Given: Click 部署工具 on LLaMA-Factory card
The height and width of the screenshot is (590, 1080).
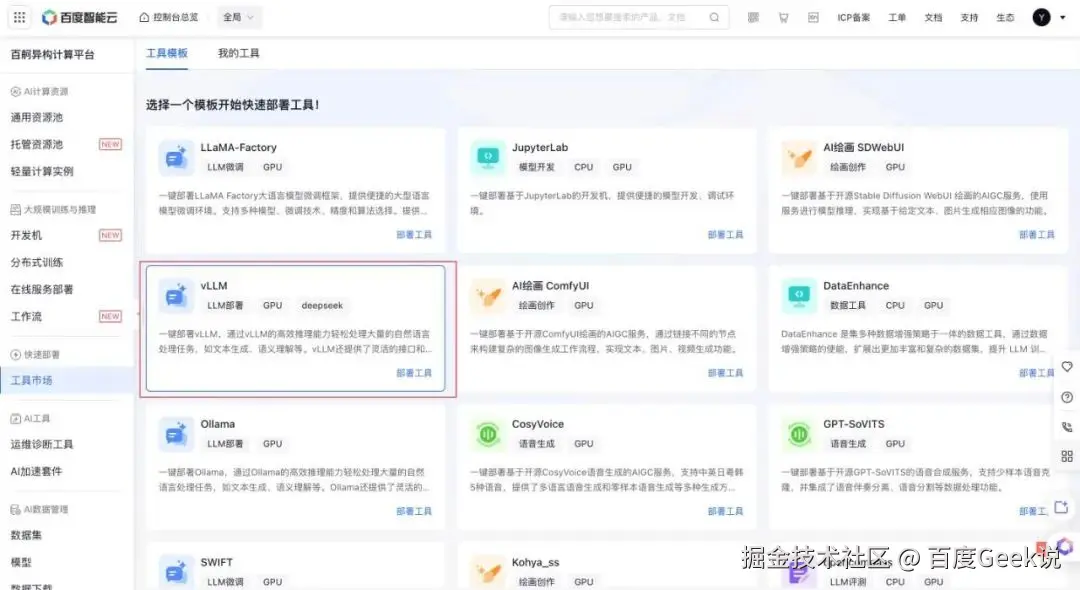Looking at the screenshot, I should click(414, 235).
